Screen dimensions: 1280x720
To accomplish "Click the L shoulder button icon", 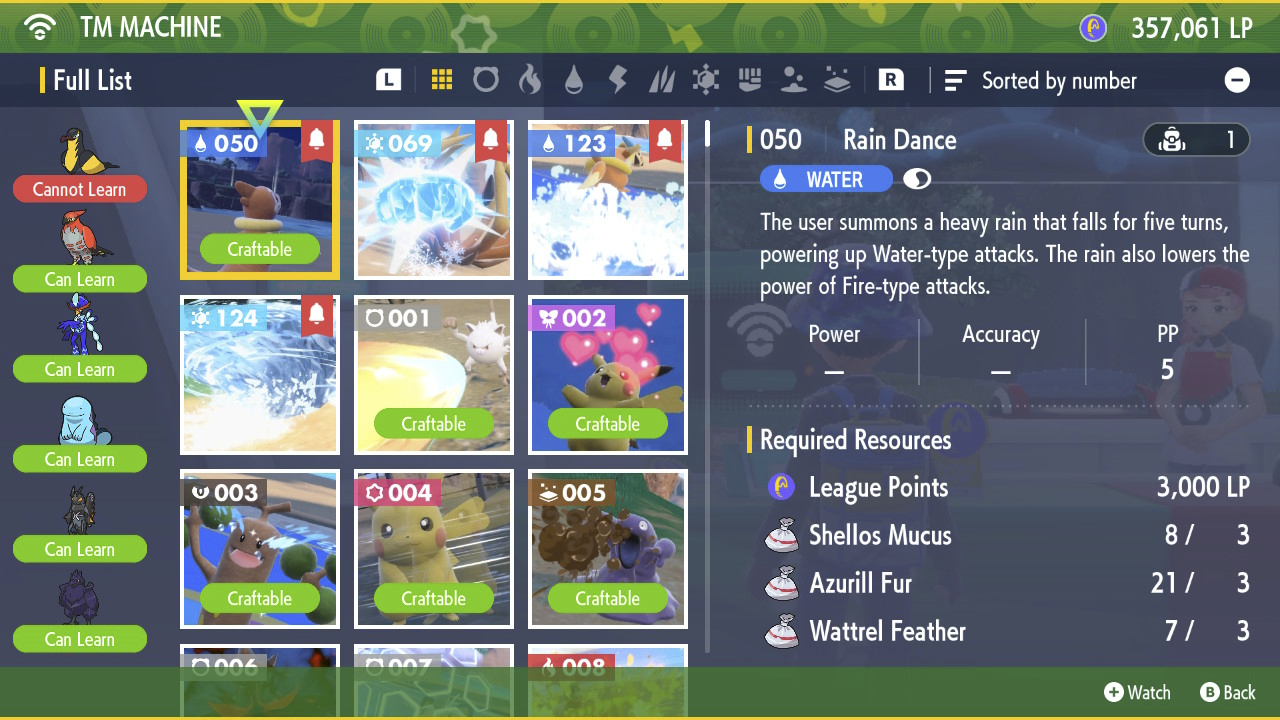I will 389,80.
